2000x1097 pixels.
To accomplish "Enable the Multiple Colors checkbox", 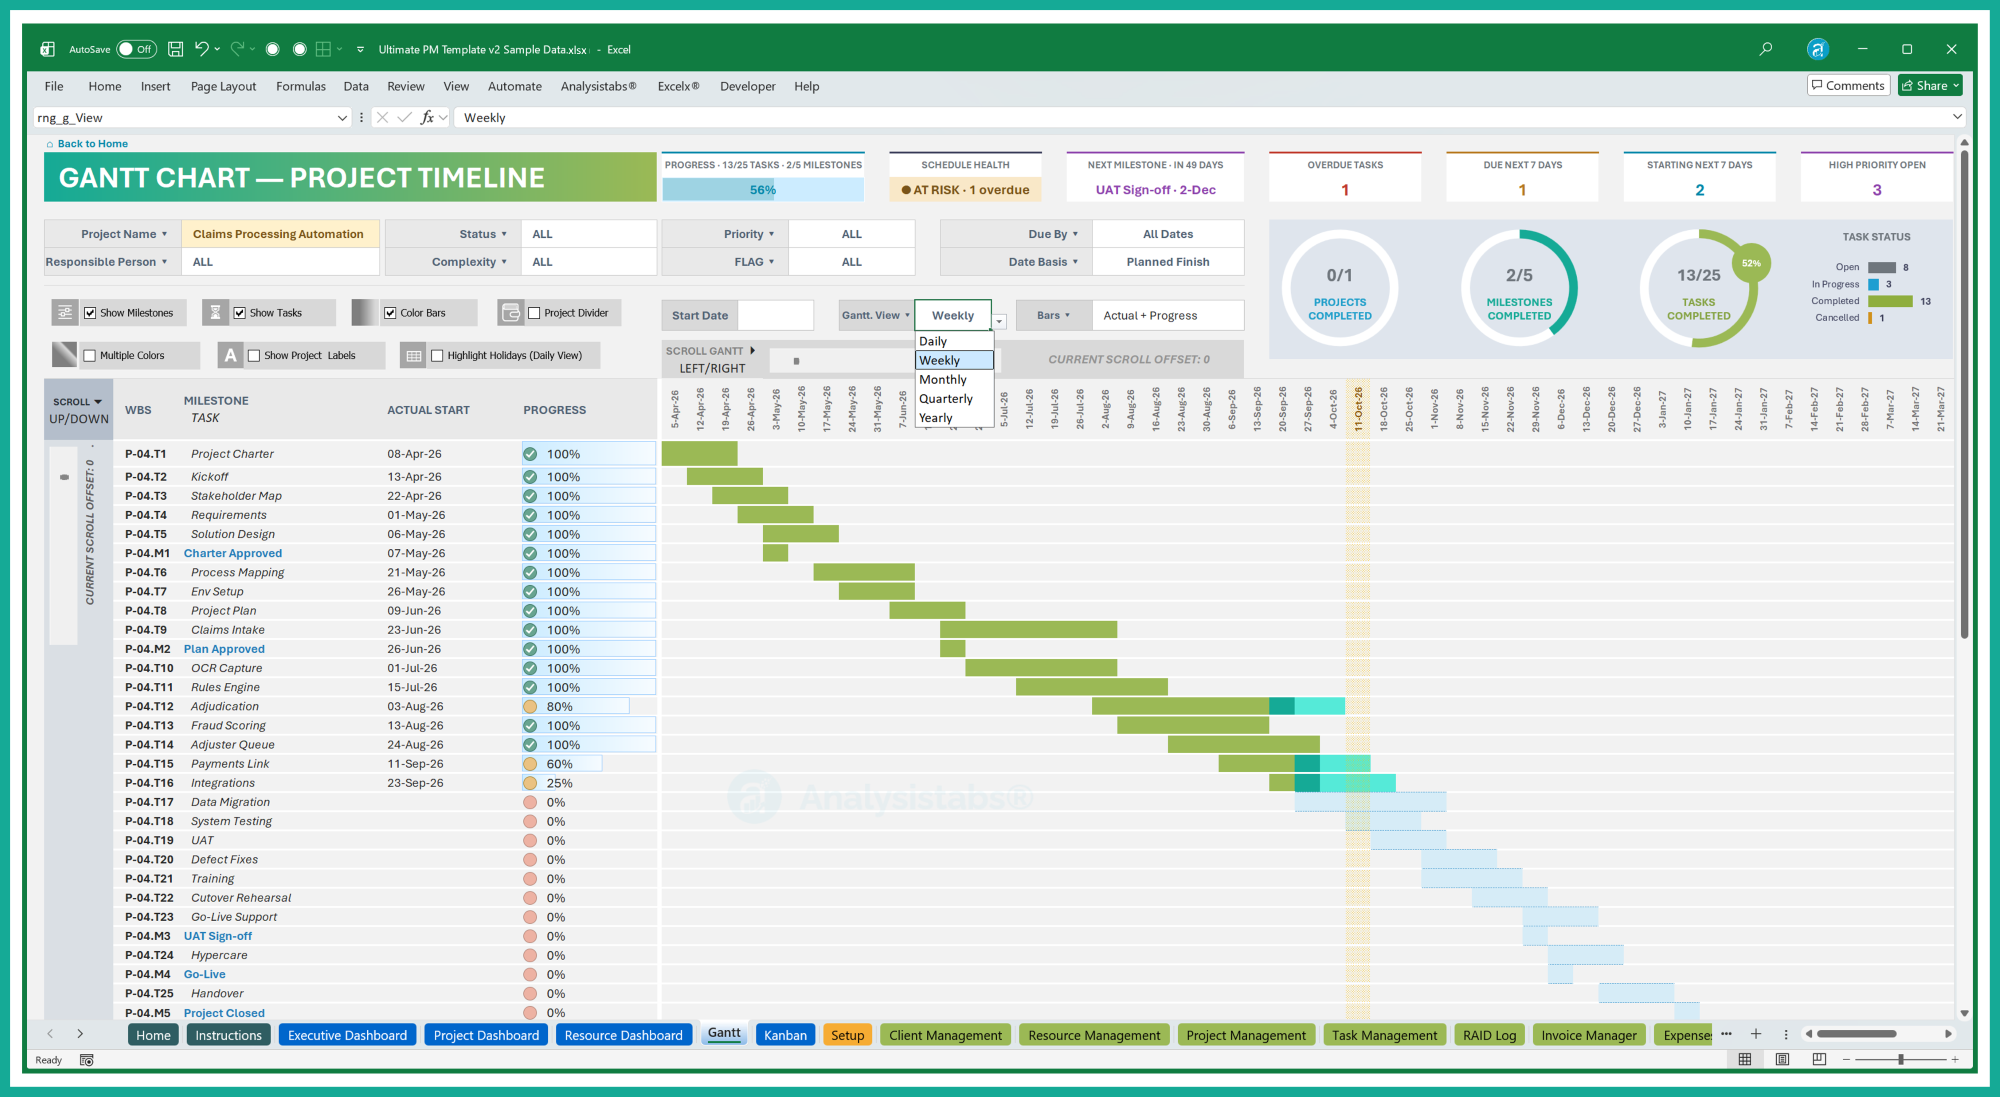I will (x=90, y=355).
